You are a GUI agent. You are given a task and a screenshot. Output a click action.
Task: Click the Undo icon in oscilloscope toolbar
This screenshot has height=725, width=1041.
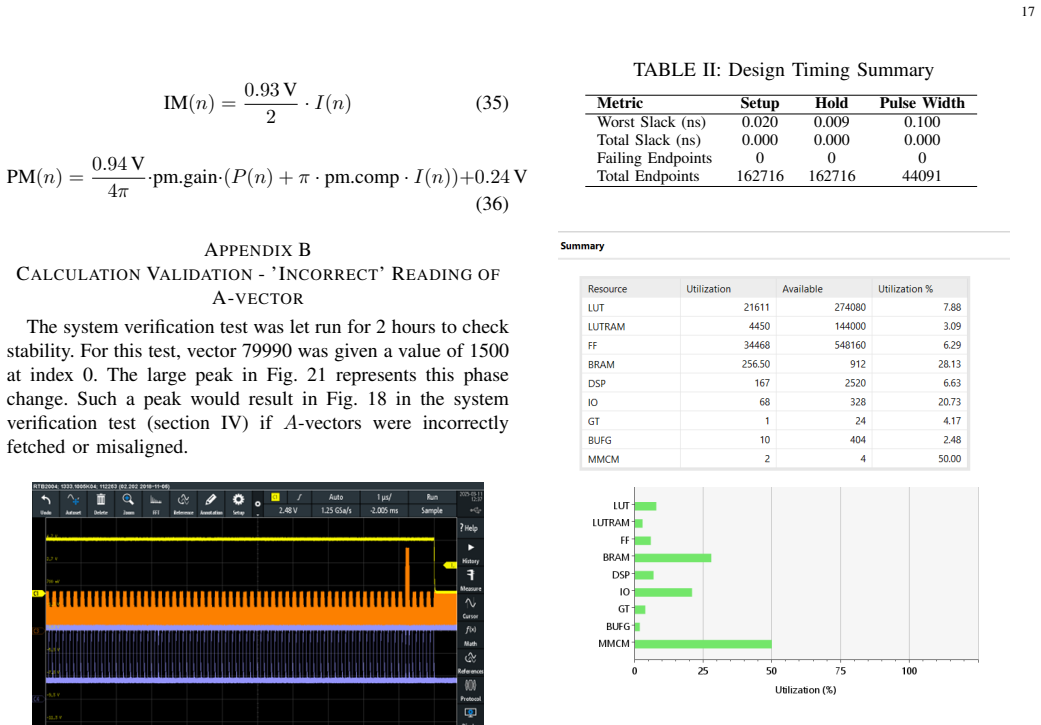[x=46, y=503]
